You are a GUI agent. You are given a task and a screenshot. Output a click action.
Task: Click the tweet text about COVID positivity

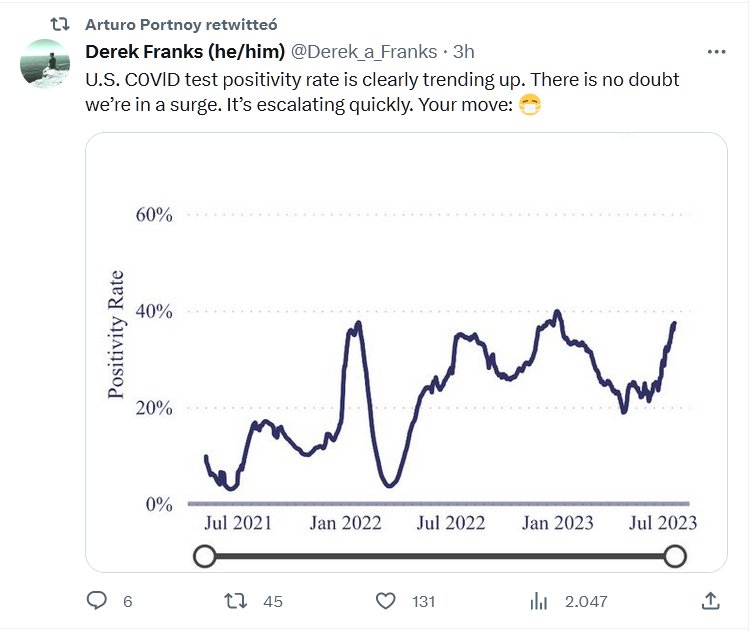(380, 91)
